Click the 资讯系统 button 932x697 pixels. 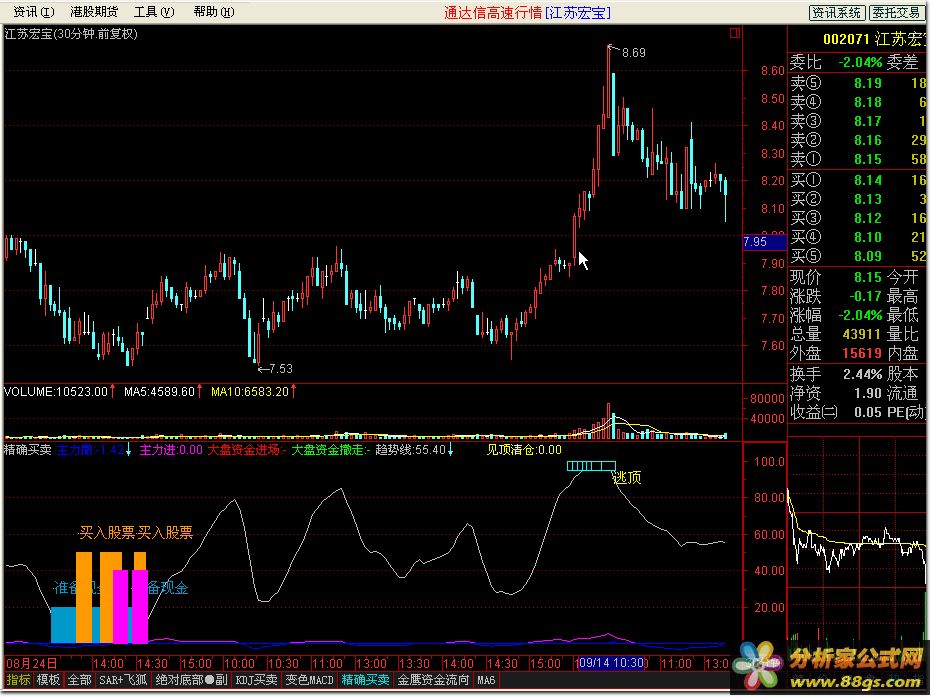[x=836, y=12]
